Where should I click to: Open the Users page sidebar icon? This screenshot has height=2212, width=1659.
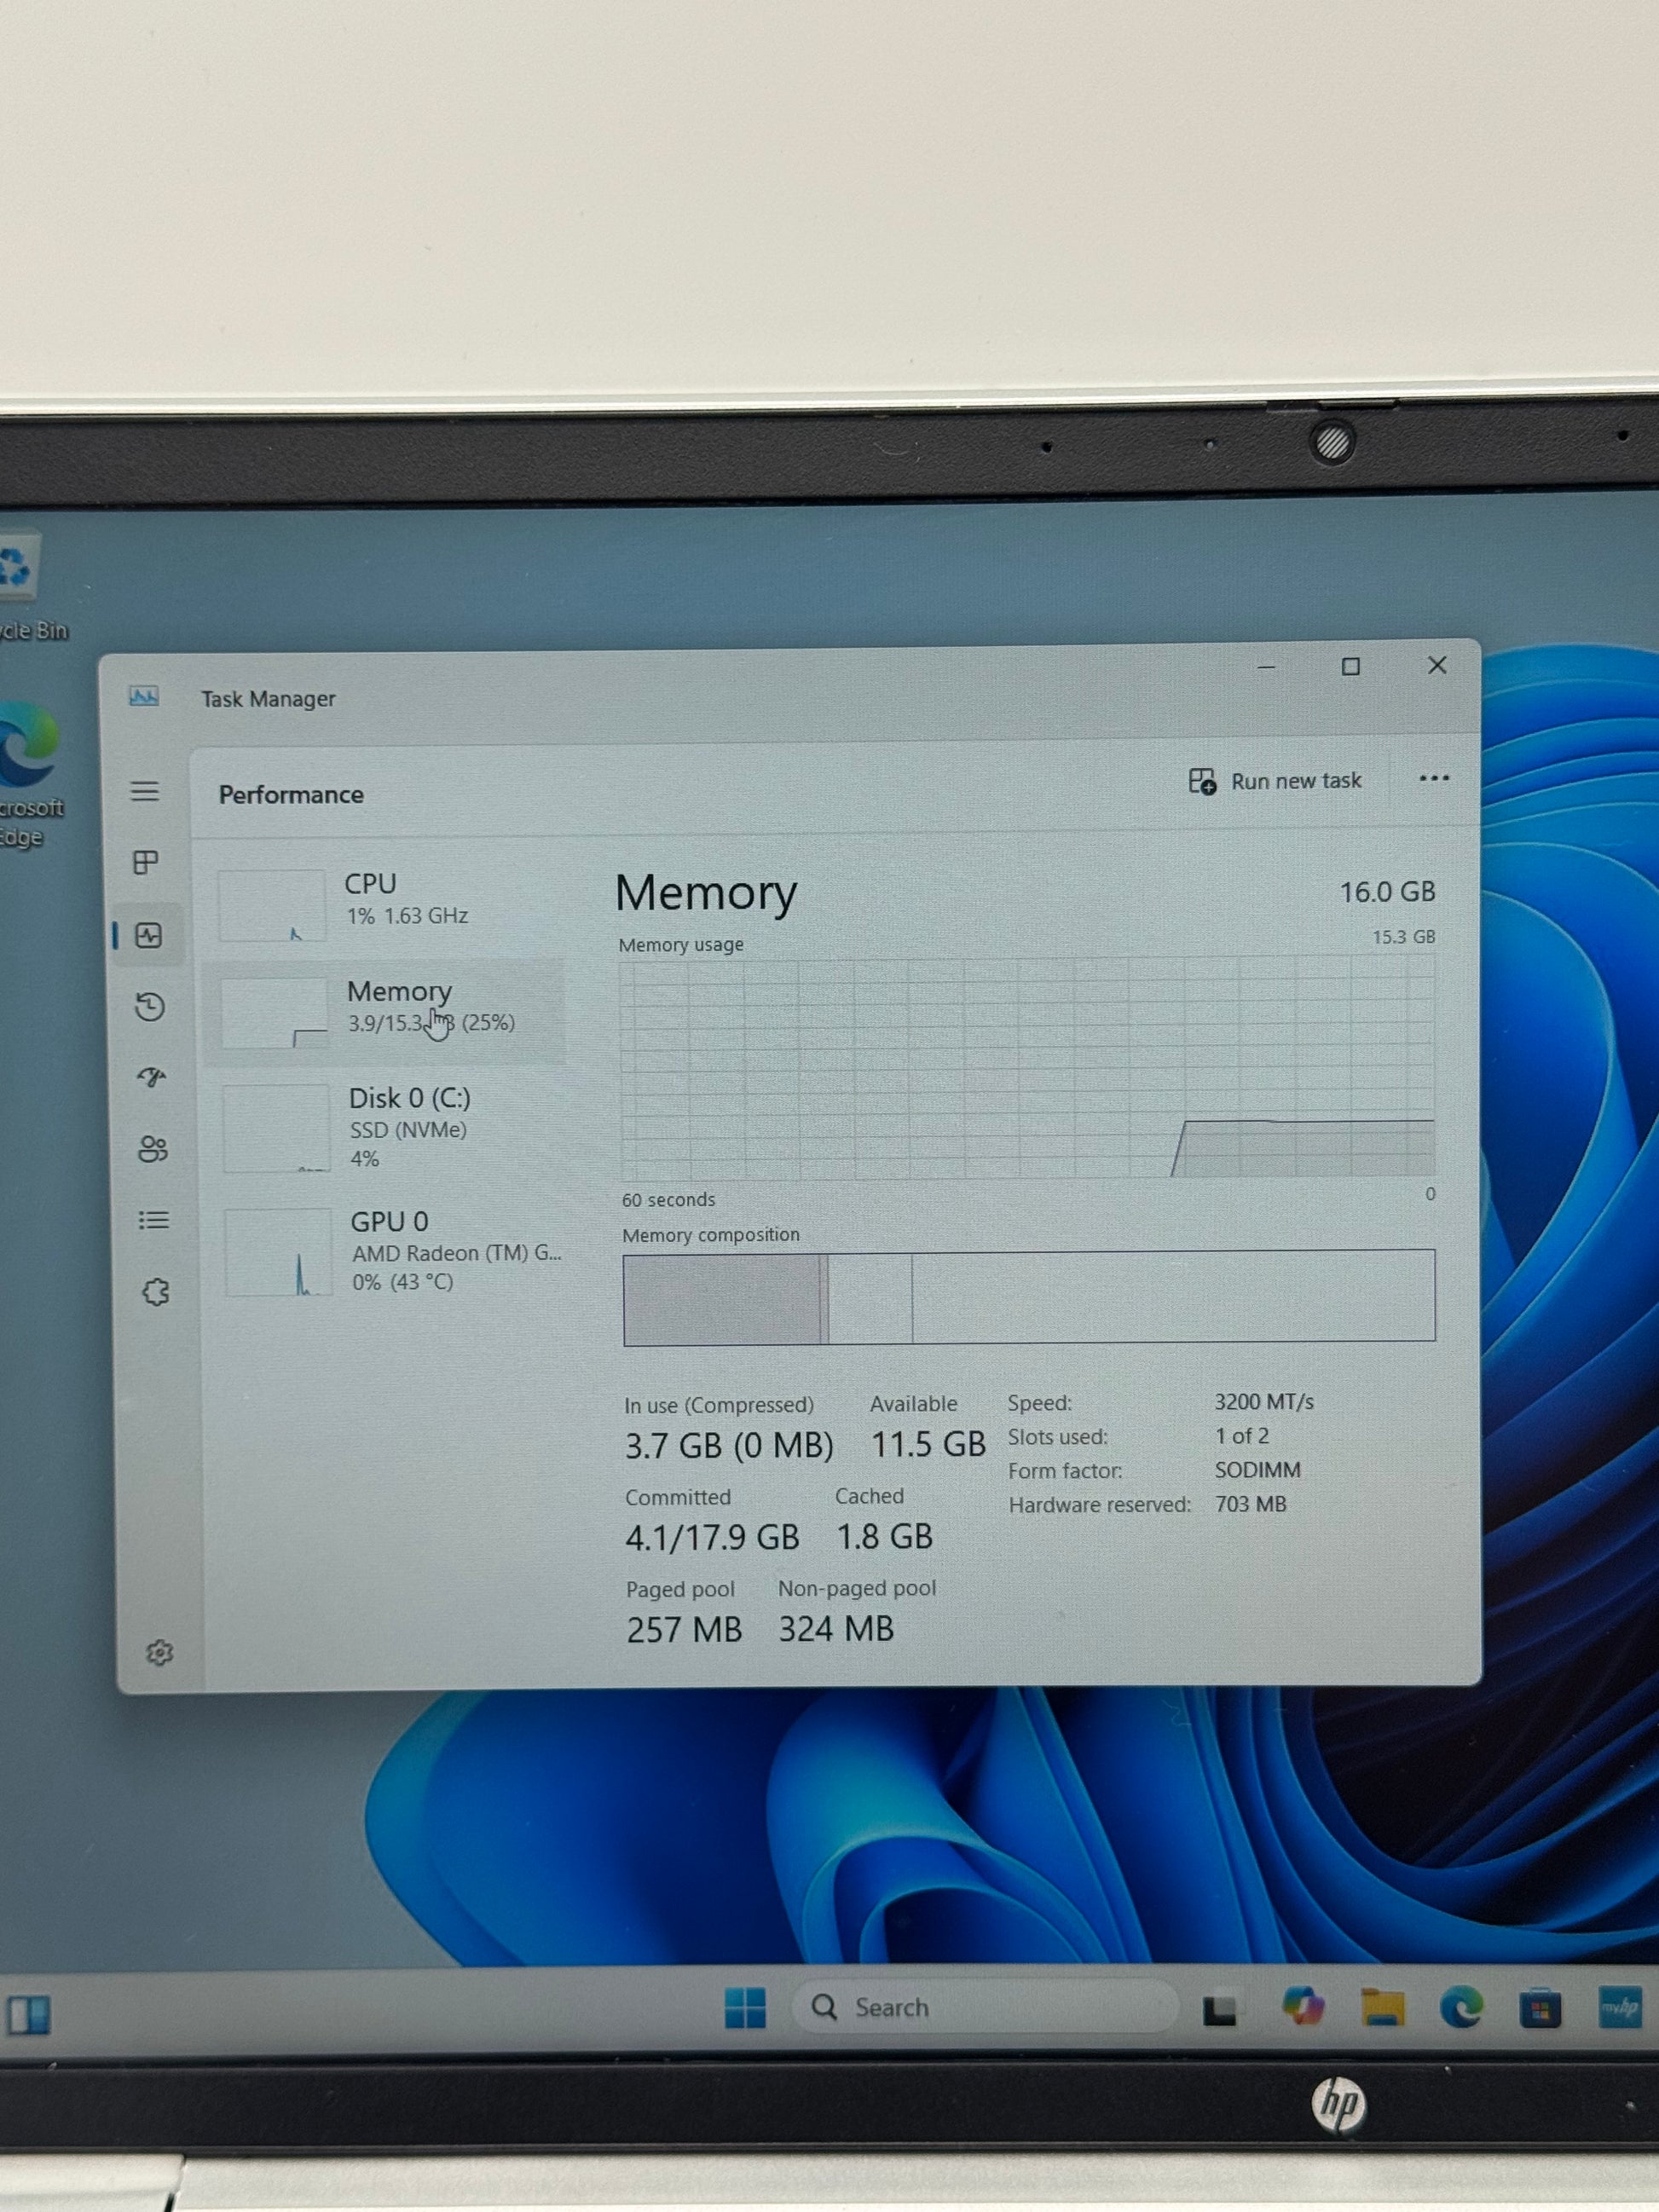pos(152,1149)
